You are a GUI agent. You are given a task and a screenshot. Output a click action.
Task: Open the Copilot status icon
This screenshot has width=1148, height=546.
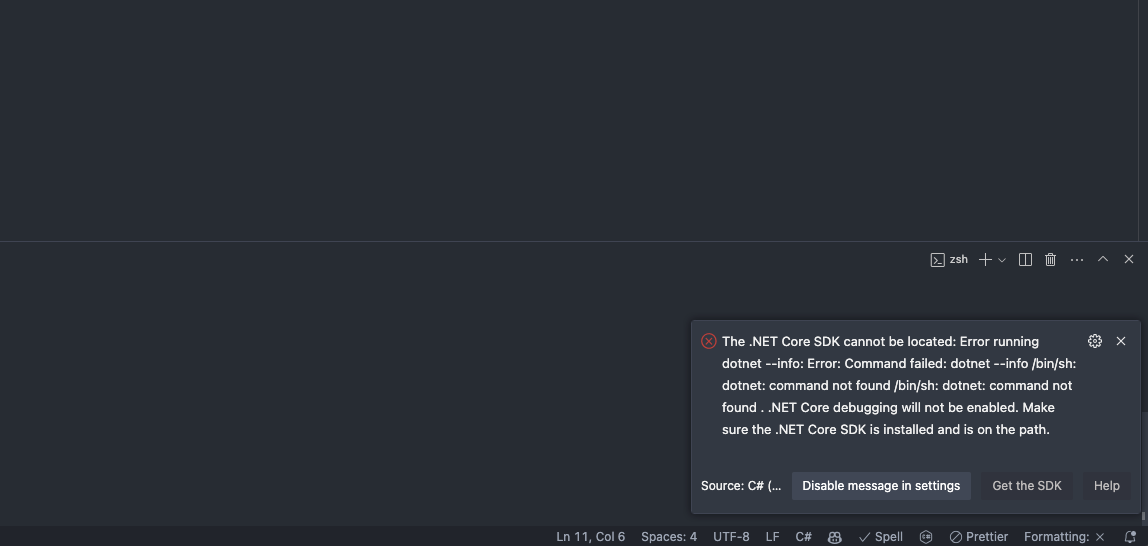tap(835, 537)
